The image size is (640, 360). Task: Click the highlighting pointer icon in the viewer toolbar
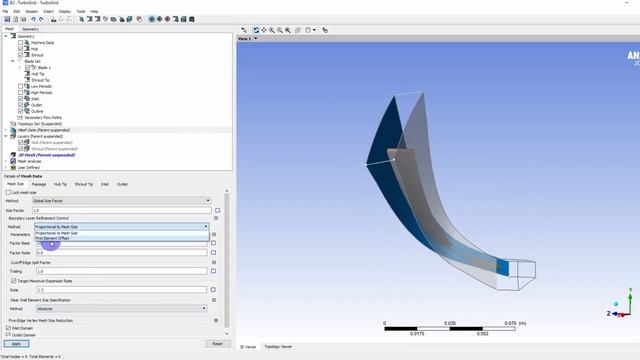pos(325,30)
